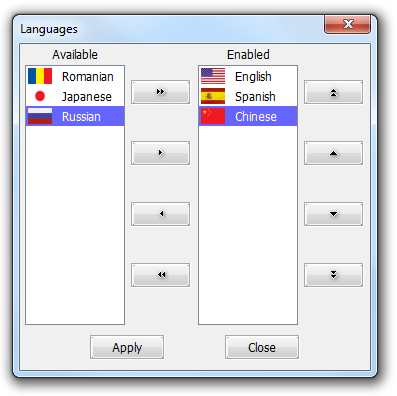Click the move all left double-arrow button
This screenshot has width=397, height=396.
point(160,275)
